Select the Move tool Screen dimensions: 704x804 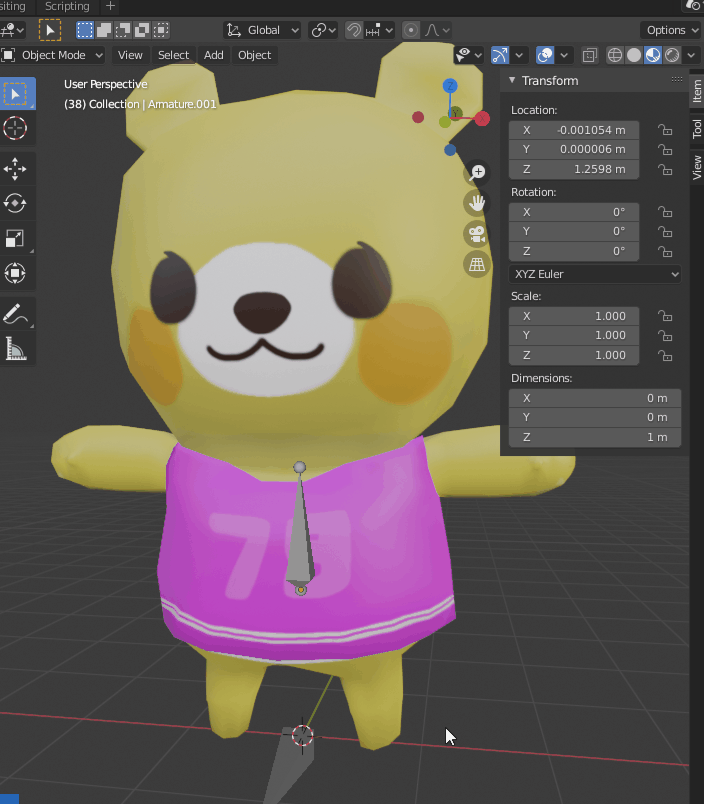pos(15,169)
